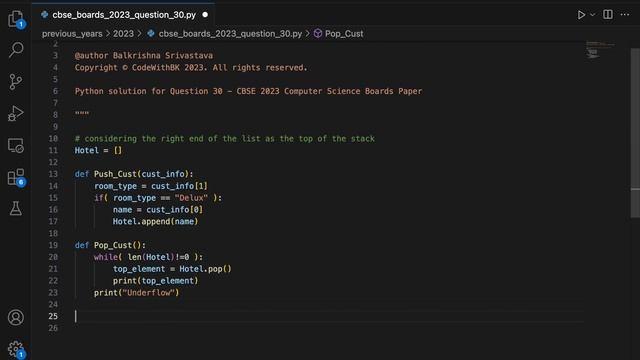Image resolution: width=640 pixels, height=360 pixels.
Task: Click line number 13 in gutter
Action: tap(53, 174)
